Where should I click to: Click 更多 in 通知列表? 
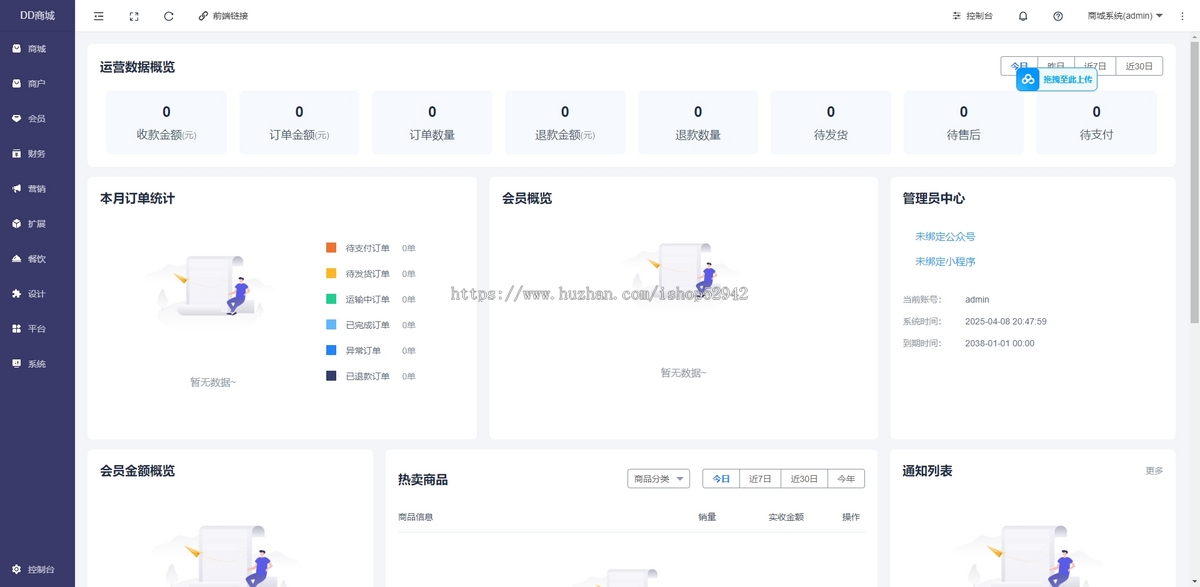pos(1154,470)
